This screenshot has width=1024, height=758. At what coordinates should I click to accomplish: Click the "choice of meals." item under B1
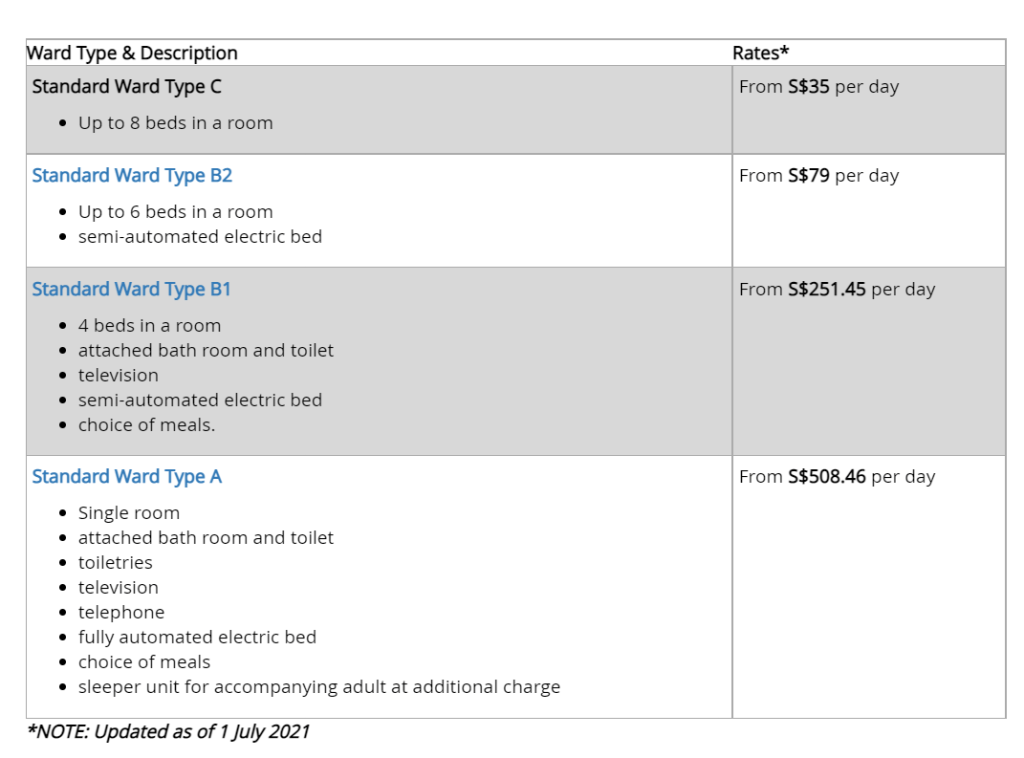coord(146,425)
